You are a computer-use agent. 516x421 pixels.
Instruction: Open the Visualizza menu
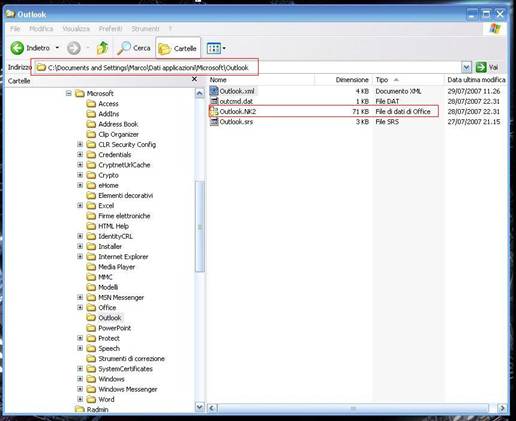[76, 29]
